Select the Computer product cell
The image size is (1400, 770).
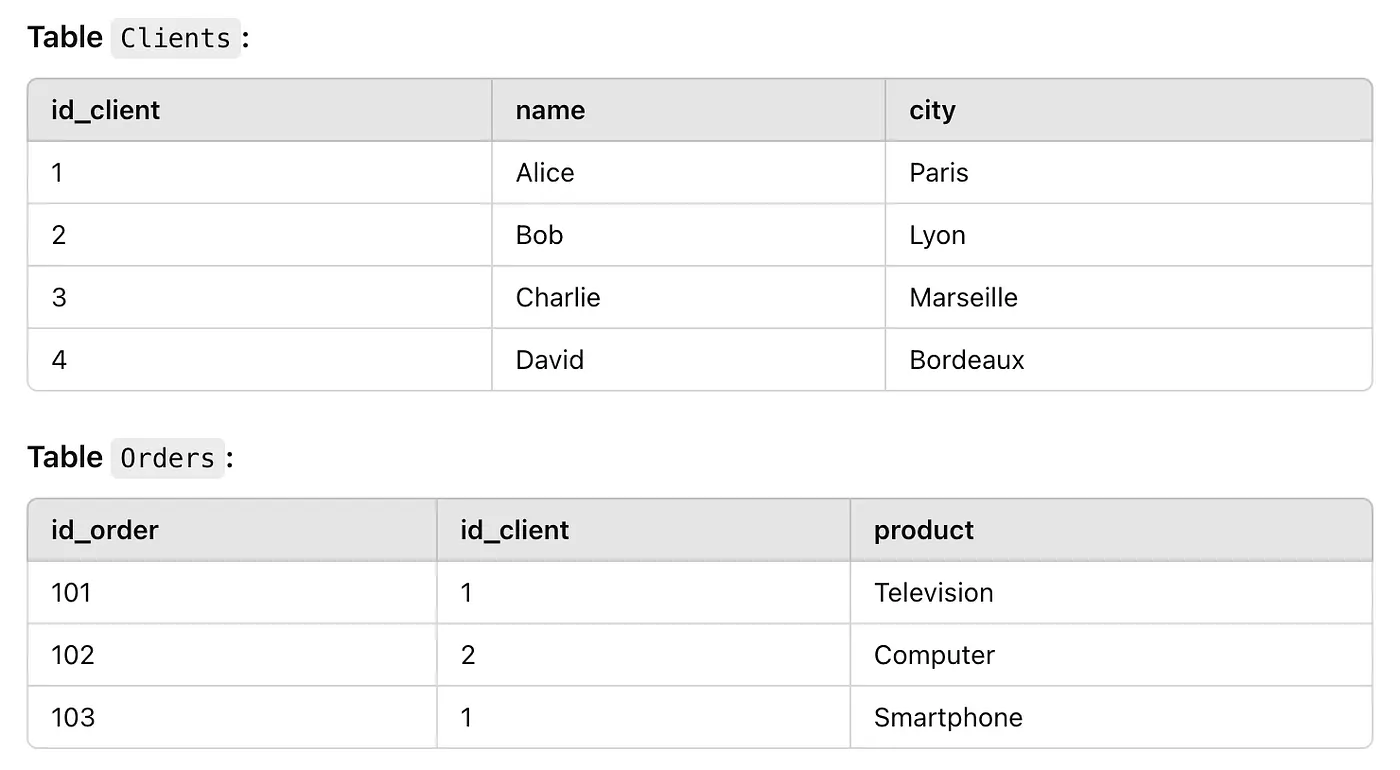click(x=1111, y=655)
